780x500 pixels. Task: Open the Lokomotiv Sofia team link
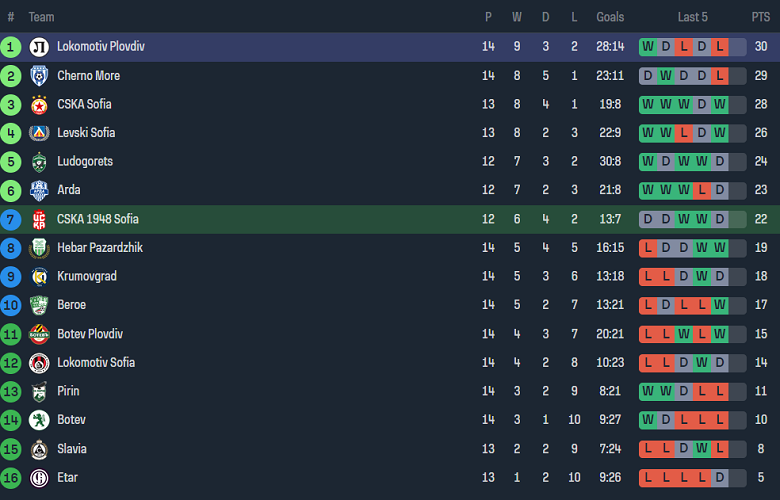coord(96,363)
